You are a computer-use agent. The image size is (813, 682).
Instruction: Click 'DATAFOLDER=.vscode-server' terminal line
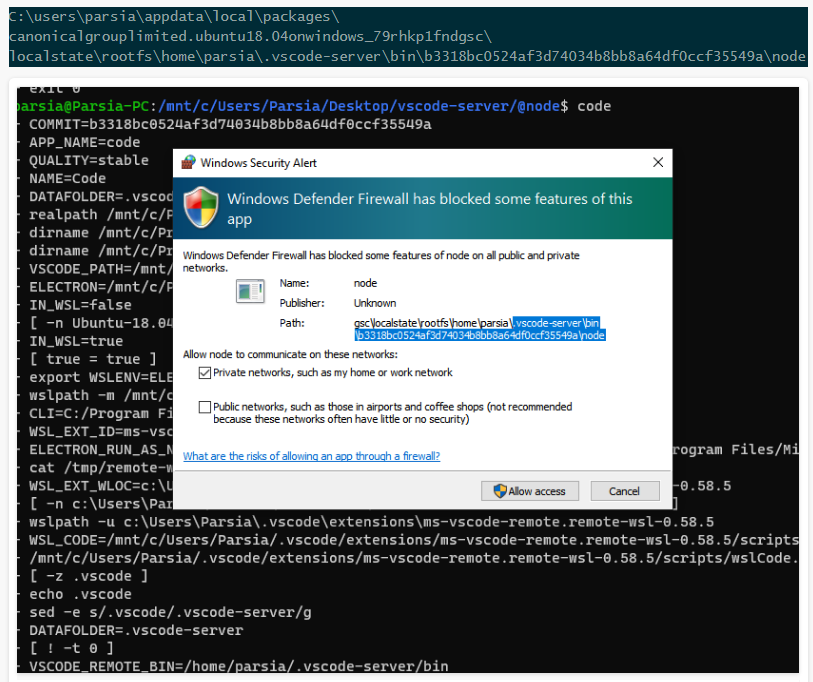136,630
